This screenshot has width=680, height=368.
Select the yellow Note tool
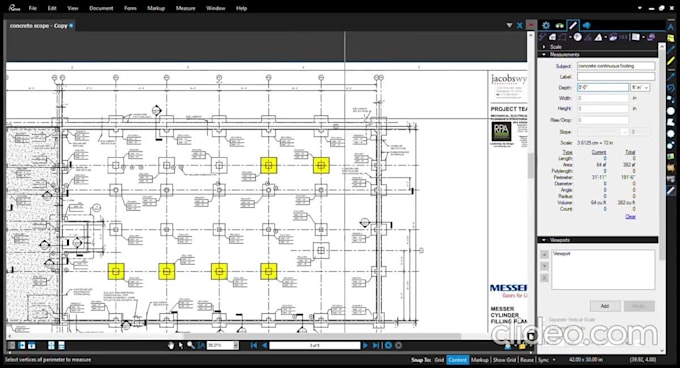671,39
